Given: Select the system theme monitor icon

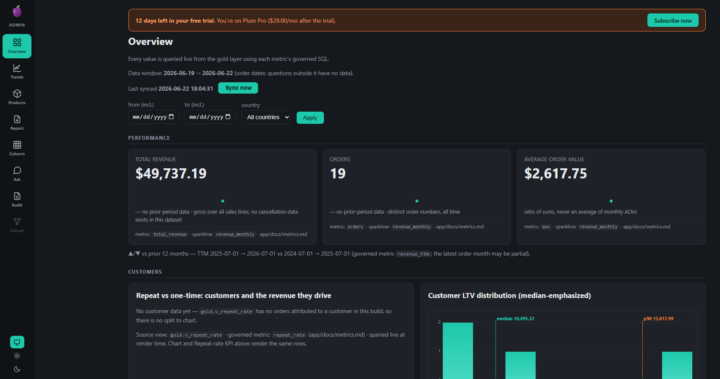Looking at the screenshot, I should 17,342.
